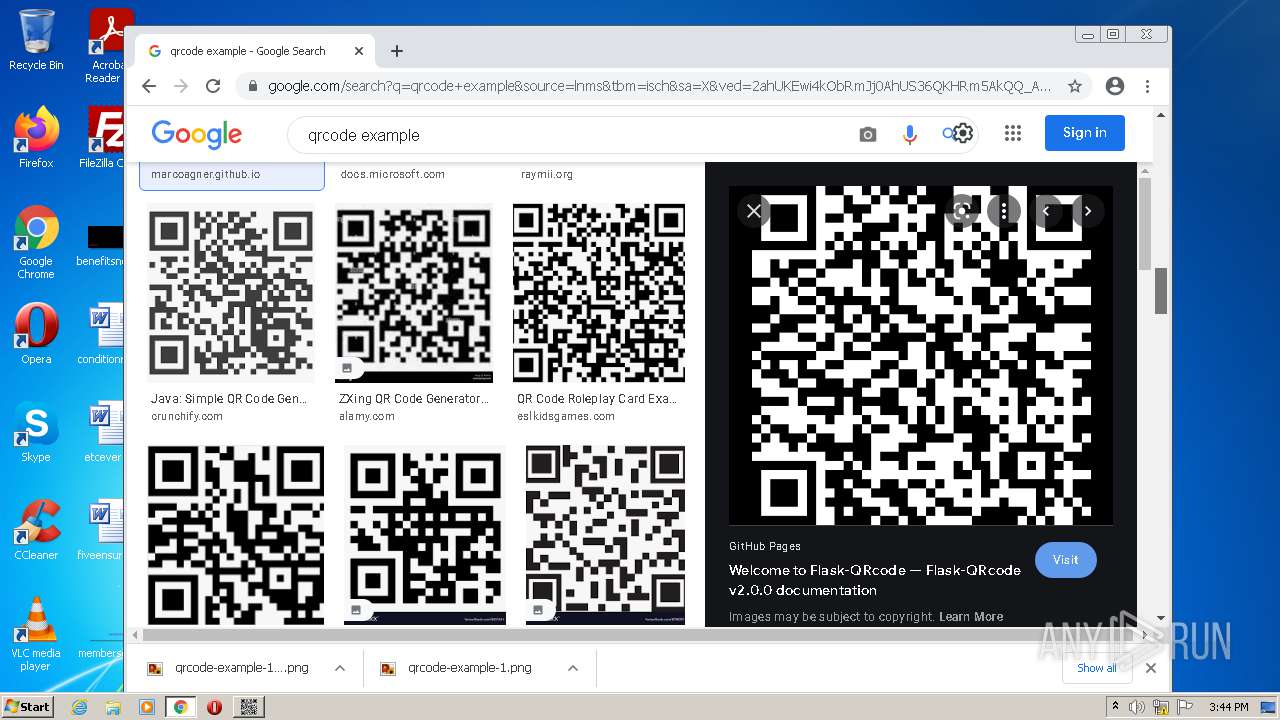Show previous image in preview panel
Image resolution: width=1280 pixels, height=720 pixels.
point(1046,210)
